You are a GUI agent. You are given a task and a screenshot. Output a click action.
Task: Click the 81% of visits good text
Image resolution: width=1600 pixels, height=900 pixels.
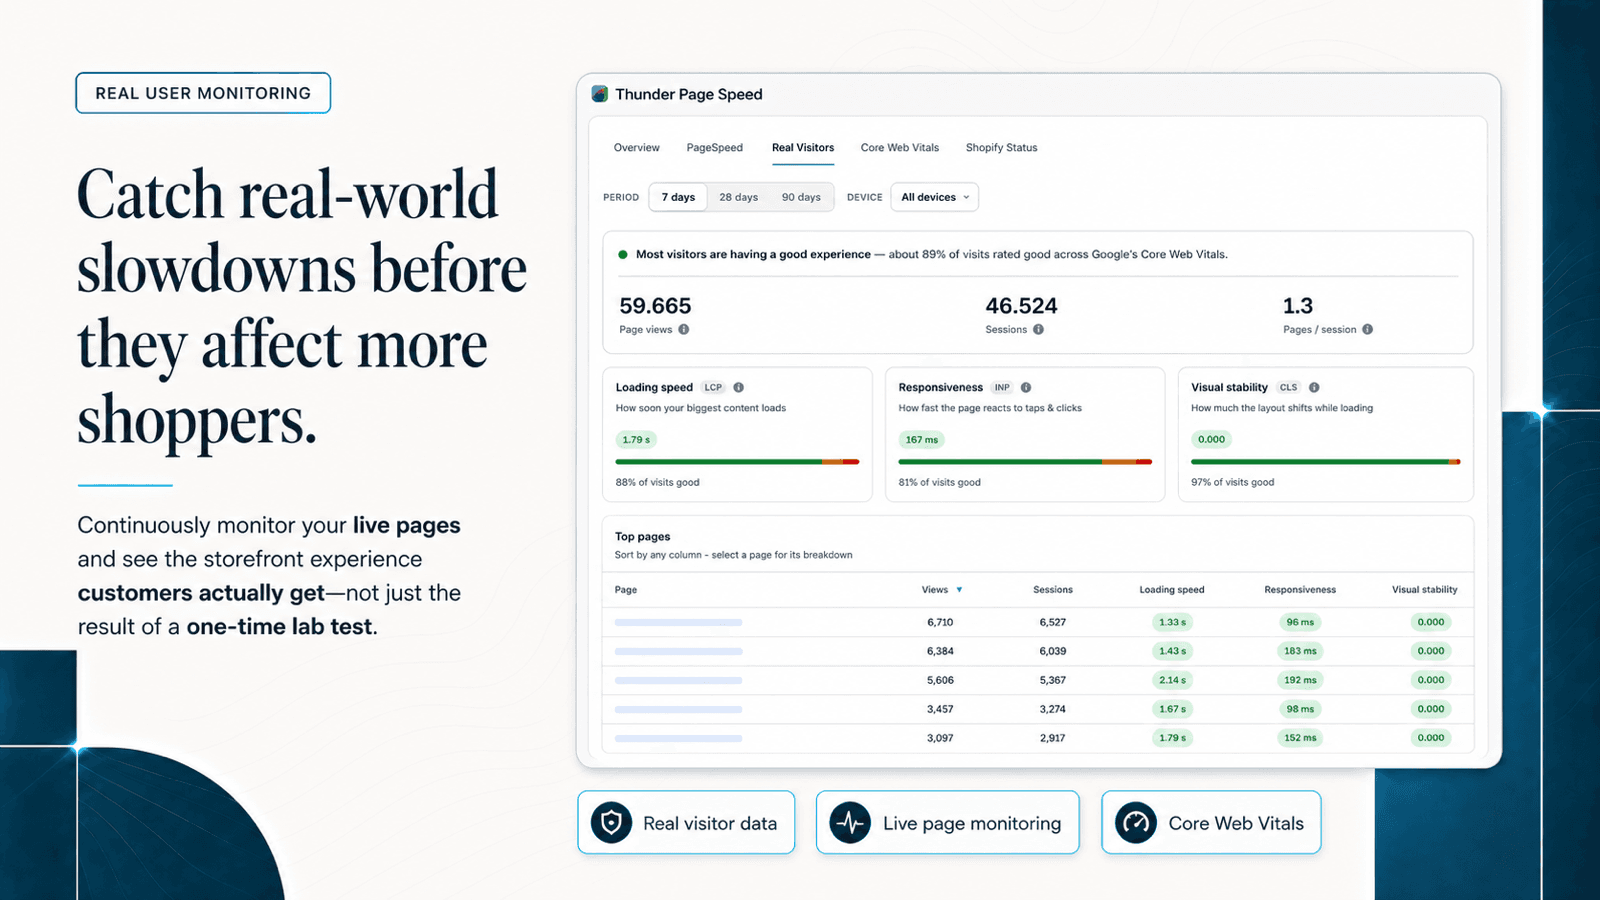click(x=940, y=482)
